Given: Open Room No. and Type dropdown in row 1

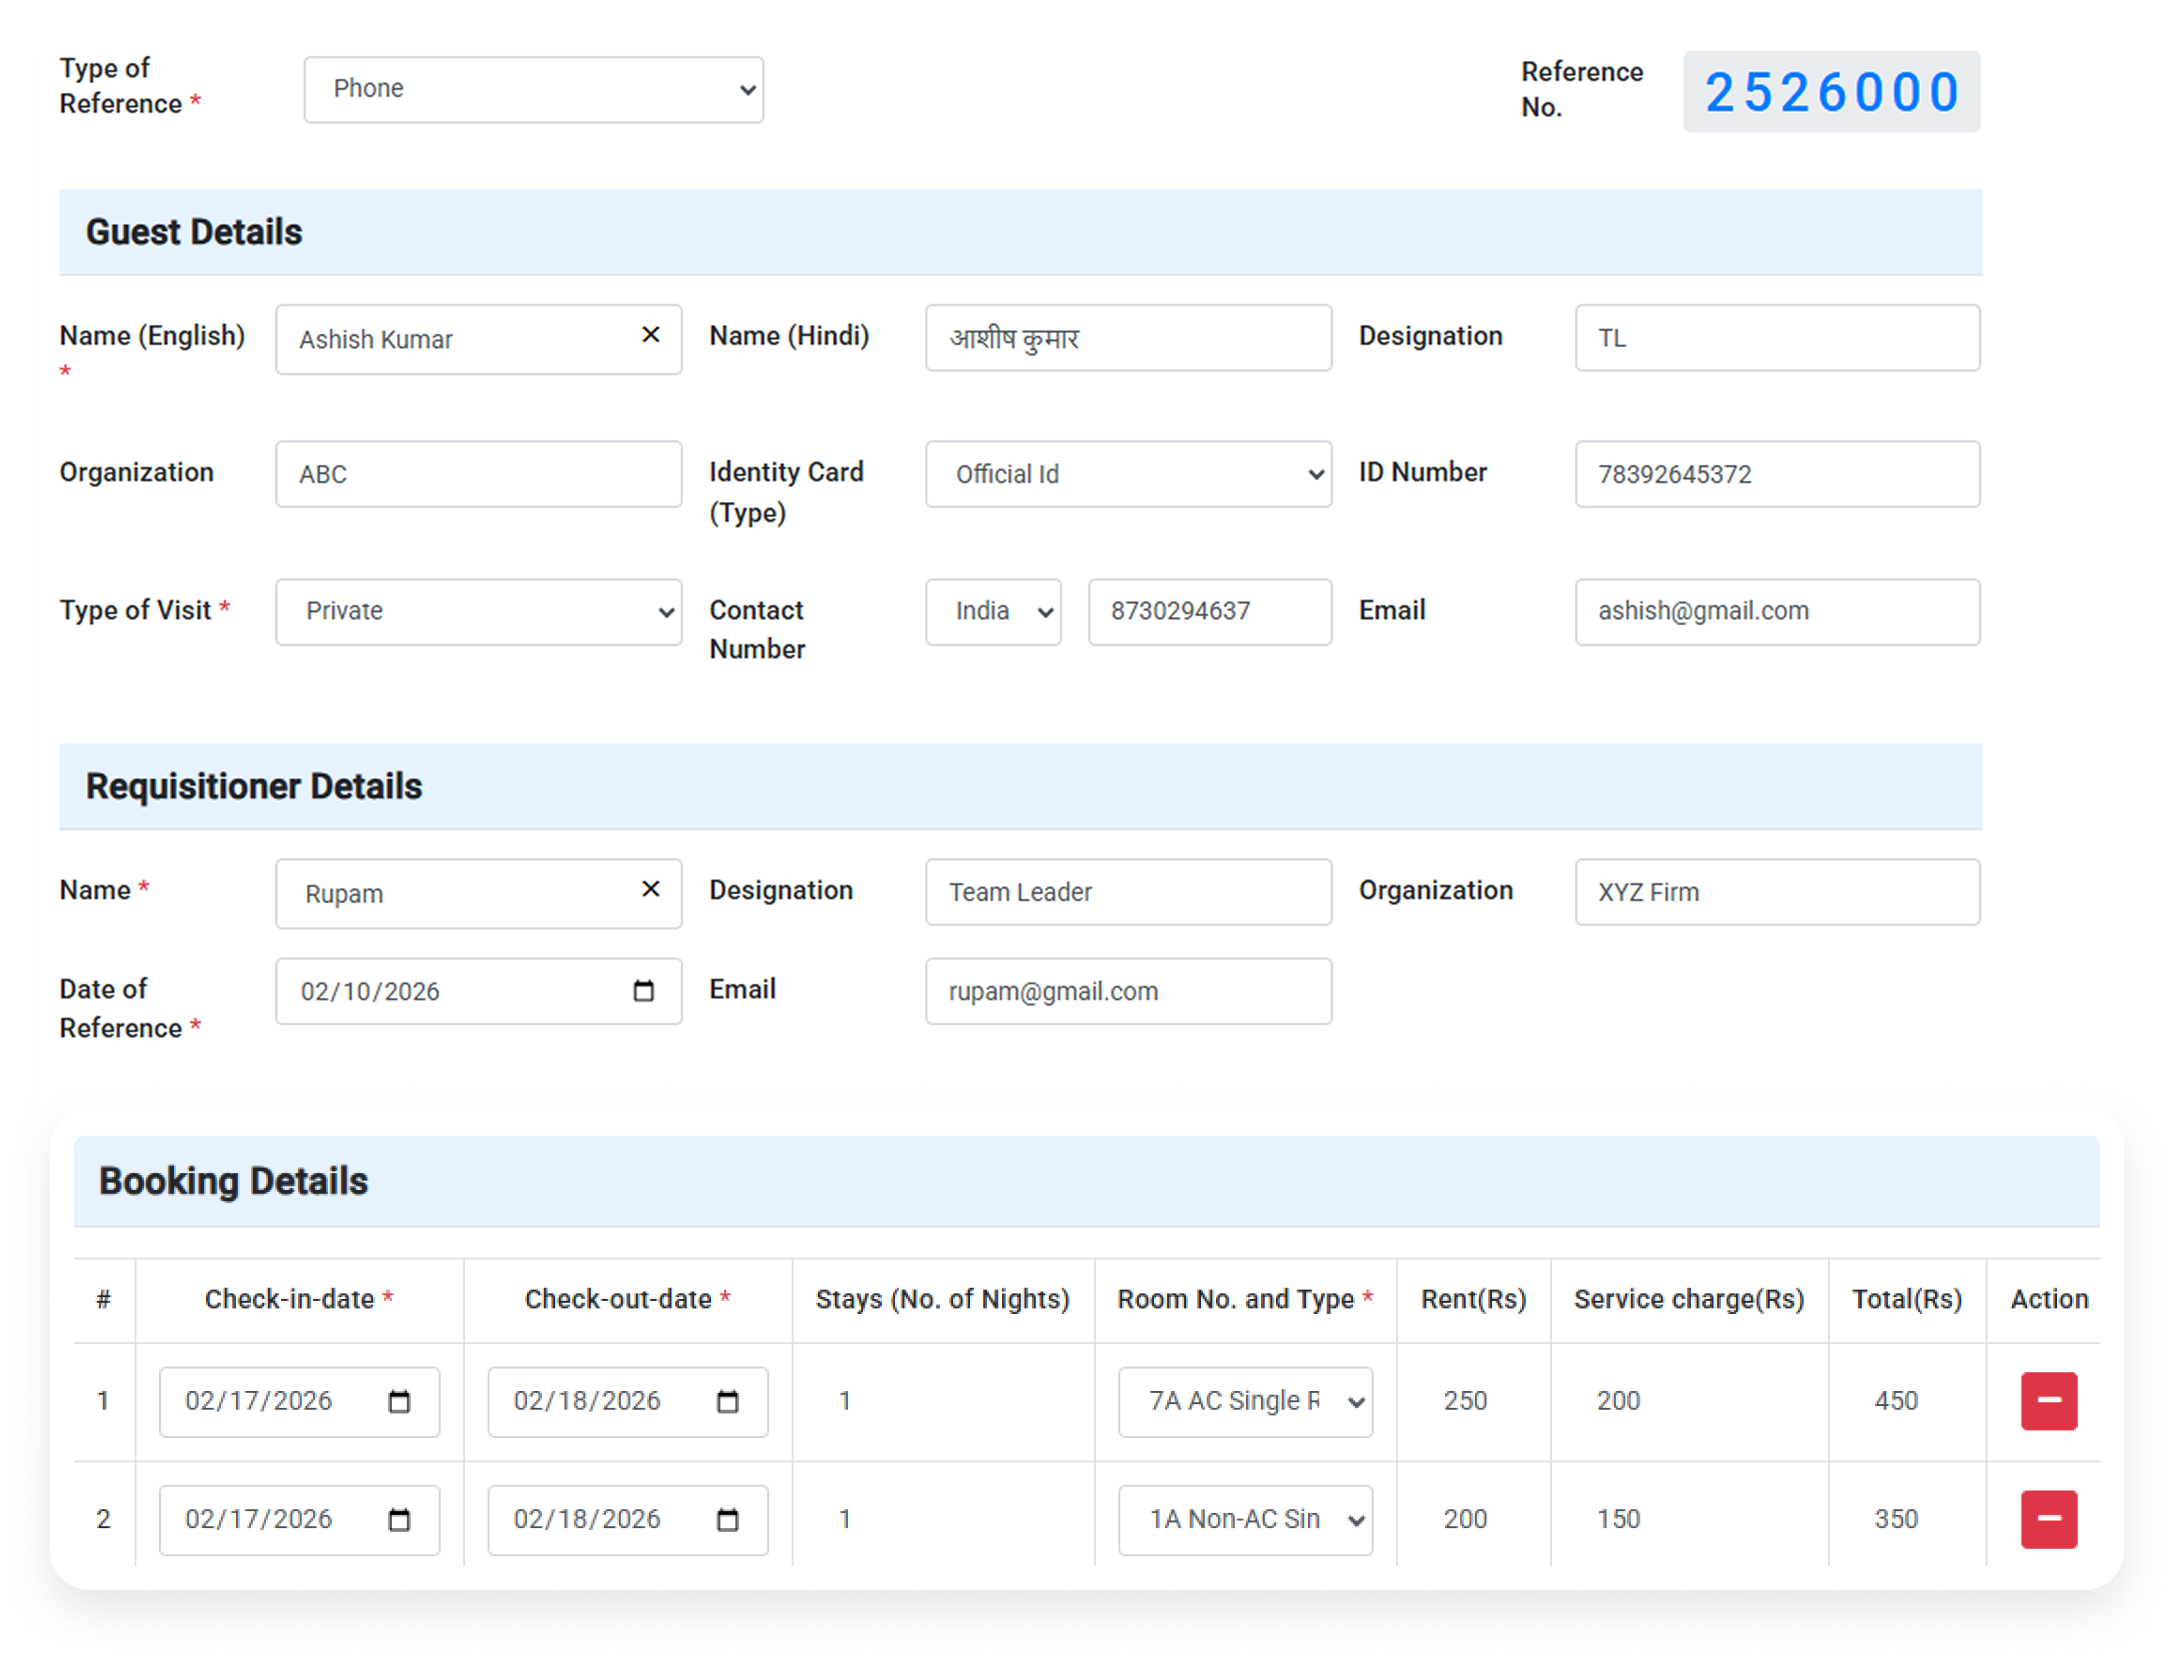Looking at the screenshot, I should pyautogui.click(x=1245, y=1401).
